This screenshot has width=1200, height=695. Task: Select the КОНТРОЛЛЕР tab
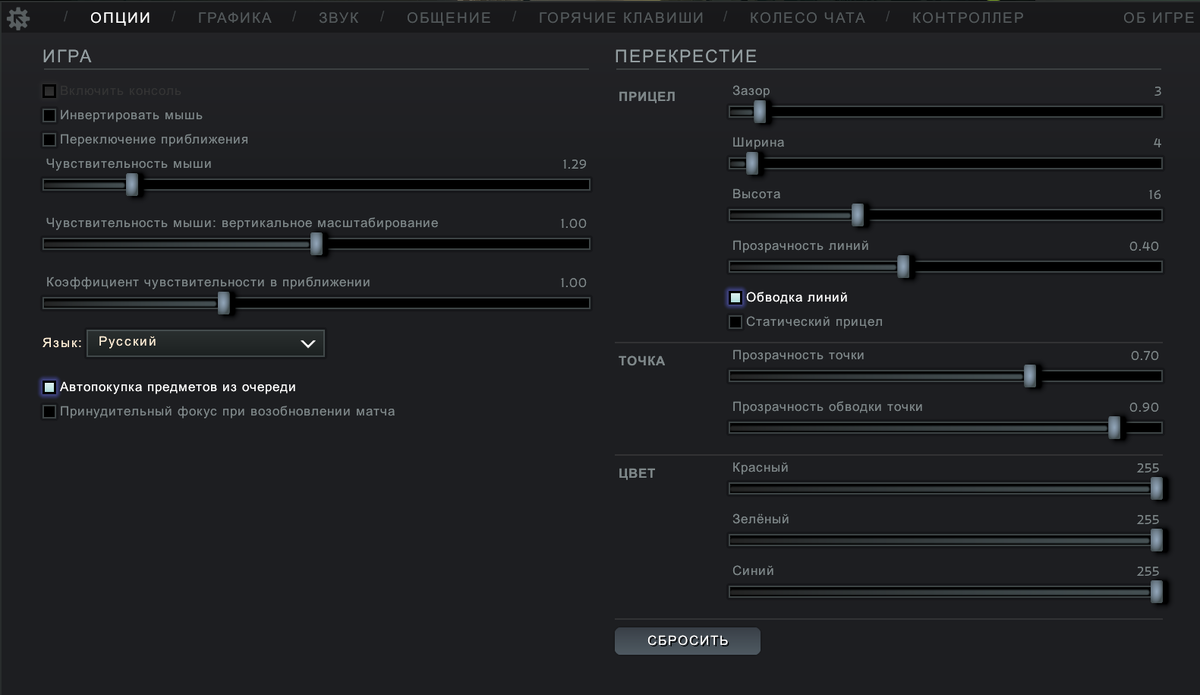coord(967,18)
